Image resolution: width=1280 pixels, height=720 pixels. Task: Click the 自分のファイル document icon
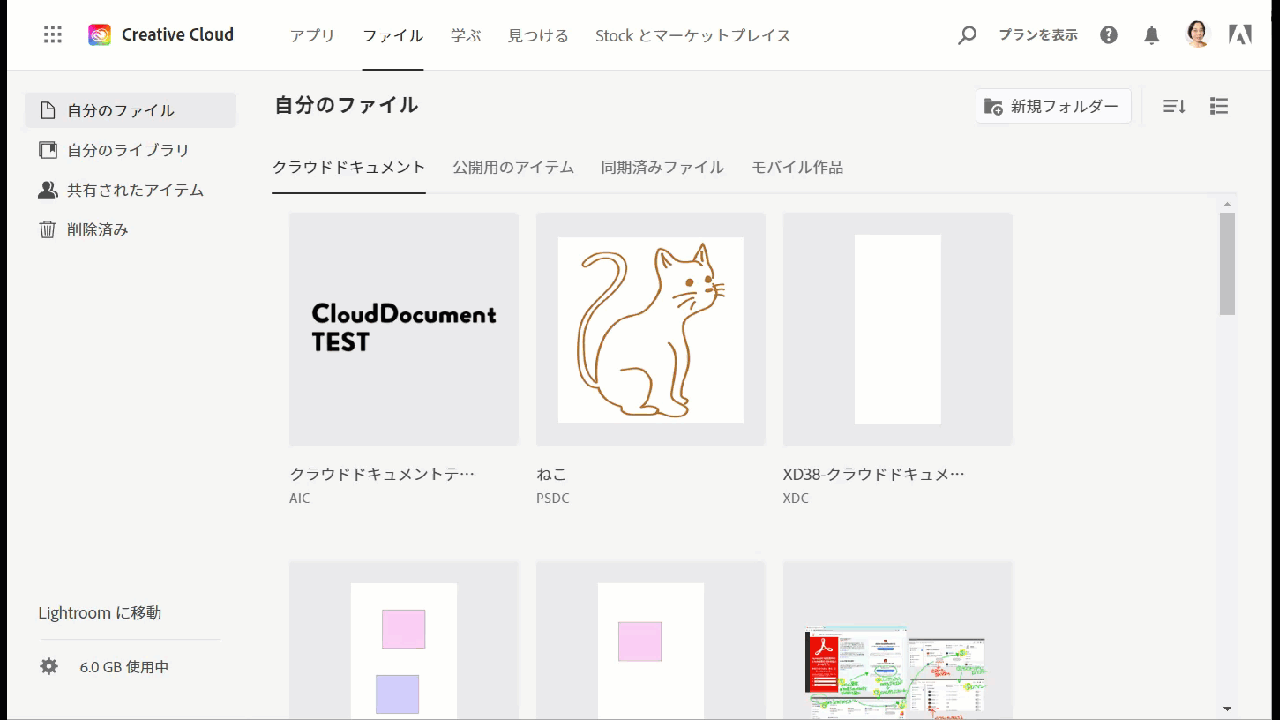click(x=47, y=110)
